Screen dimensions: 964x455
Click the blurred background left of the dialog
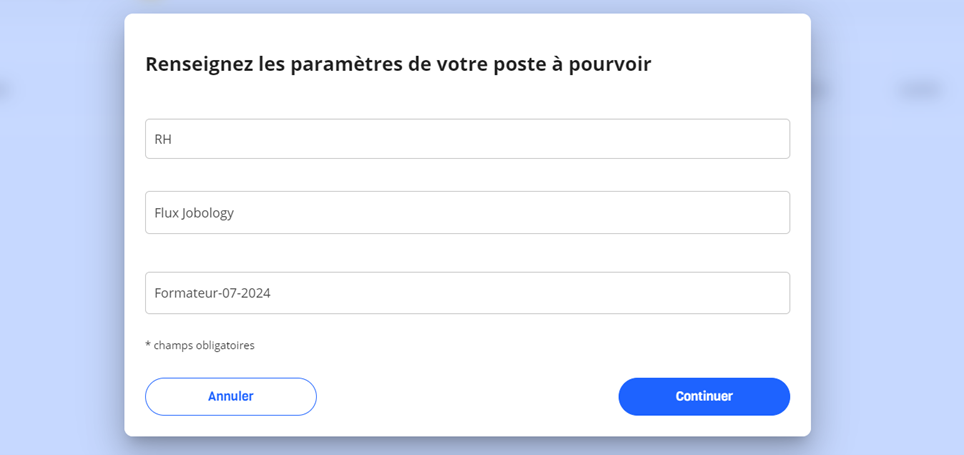[61, 246]
